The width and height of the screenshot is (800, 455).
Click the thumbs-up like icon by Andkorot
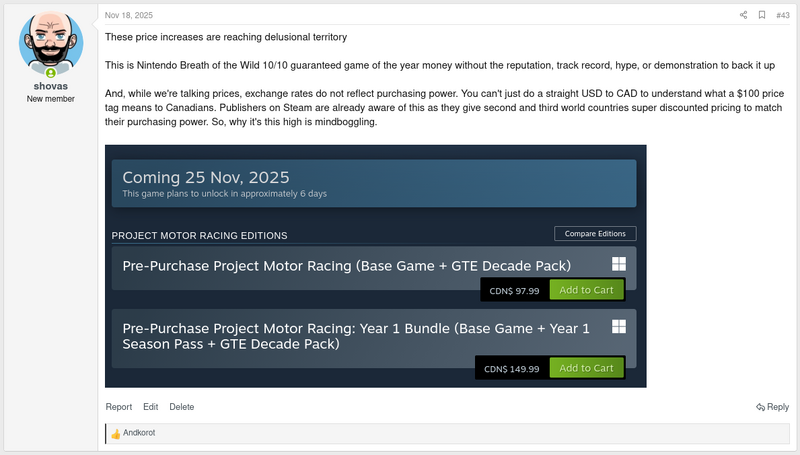(x=115, y=434)
